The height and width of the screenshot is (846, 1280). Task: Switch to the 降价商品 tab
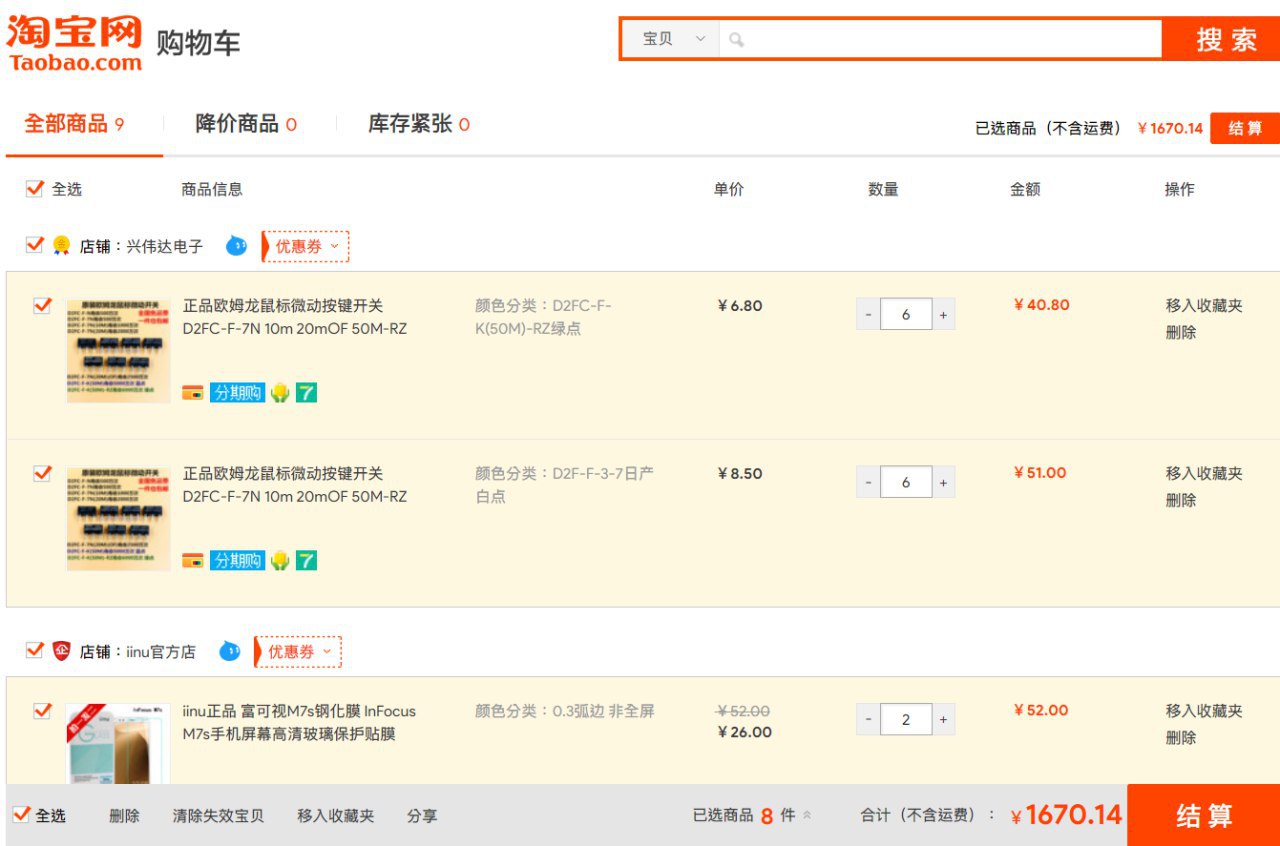246,124
